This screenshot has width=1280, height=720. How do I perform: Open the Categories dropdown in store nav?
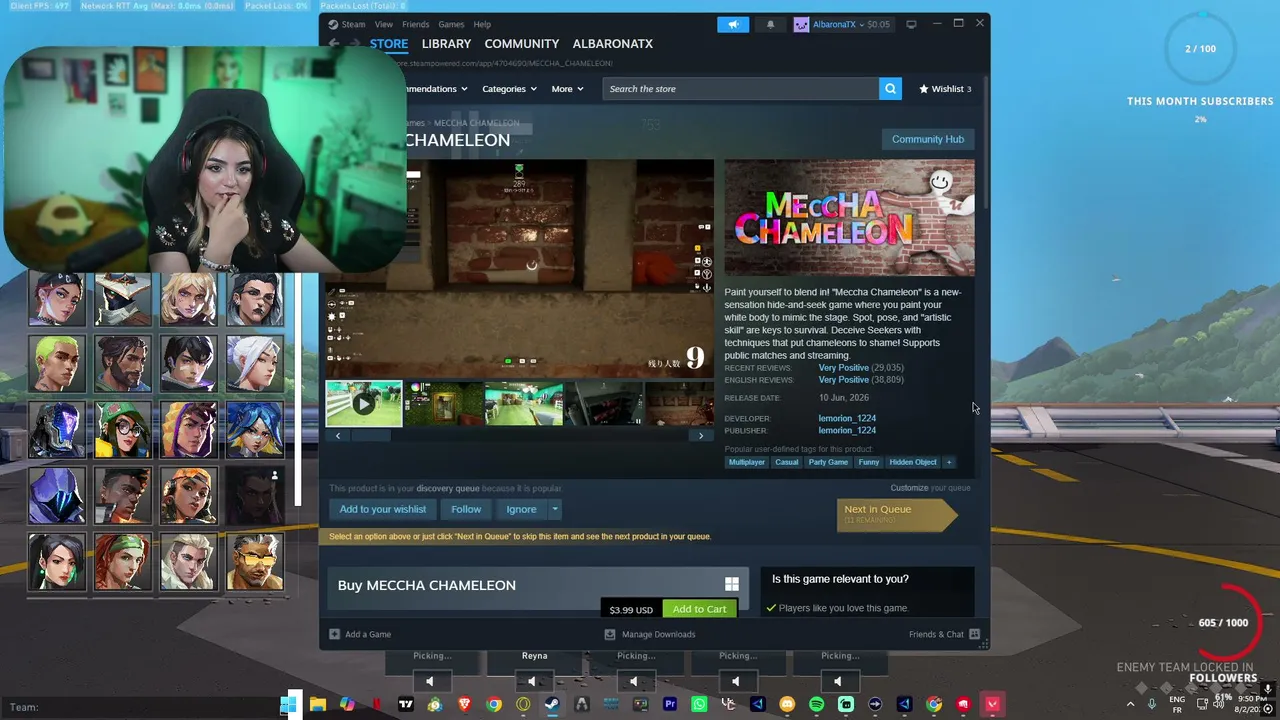(x=509, y=89)
